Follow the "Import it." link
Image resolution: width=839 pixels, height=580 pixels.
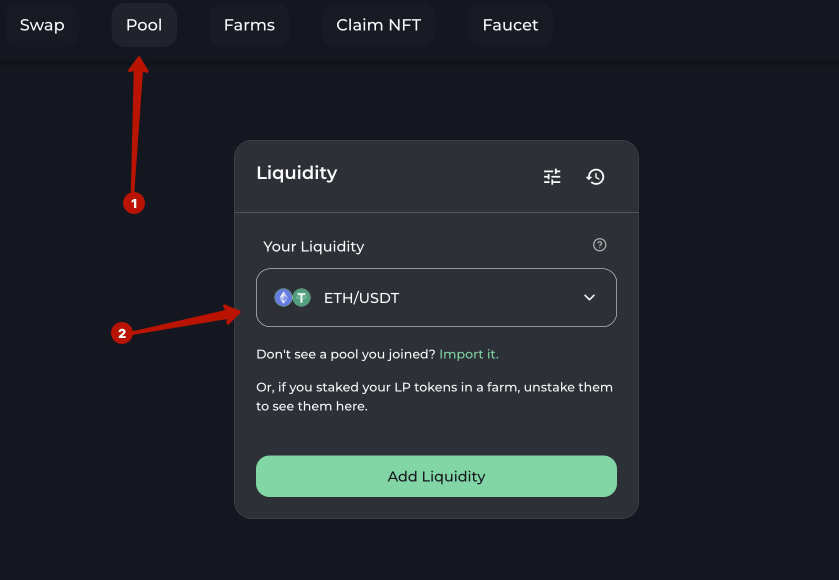tap(469, 354)
